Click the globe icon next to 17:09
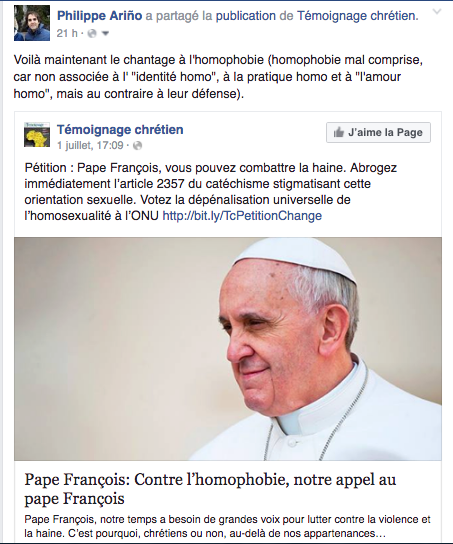453x544 pixels. (x=138, y=145)
